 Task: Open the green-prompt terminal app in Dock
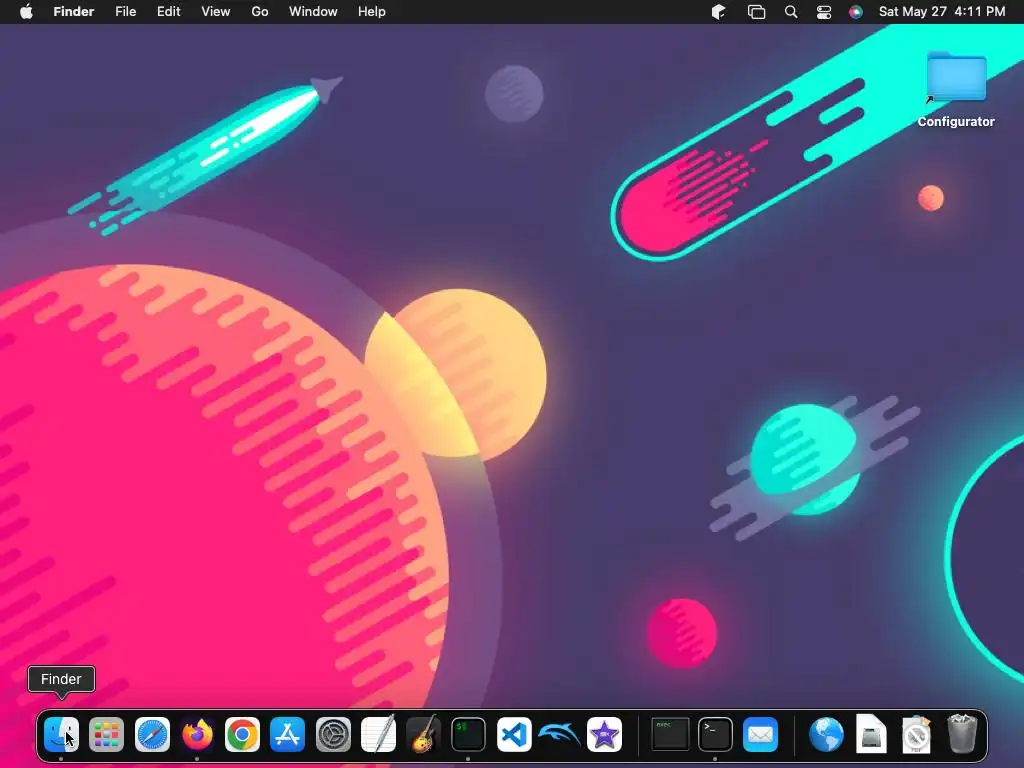pos(468,735)
